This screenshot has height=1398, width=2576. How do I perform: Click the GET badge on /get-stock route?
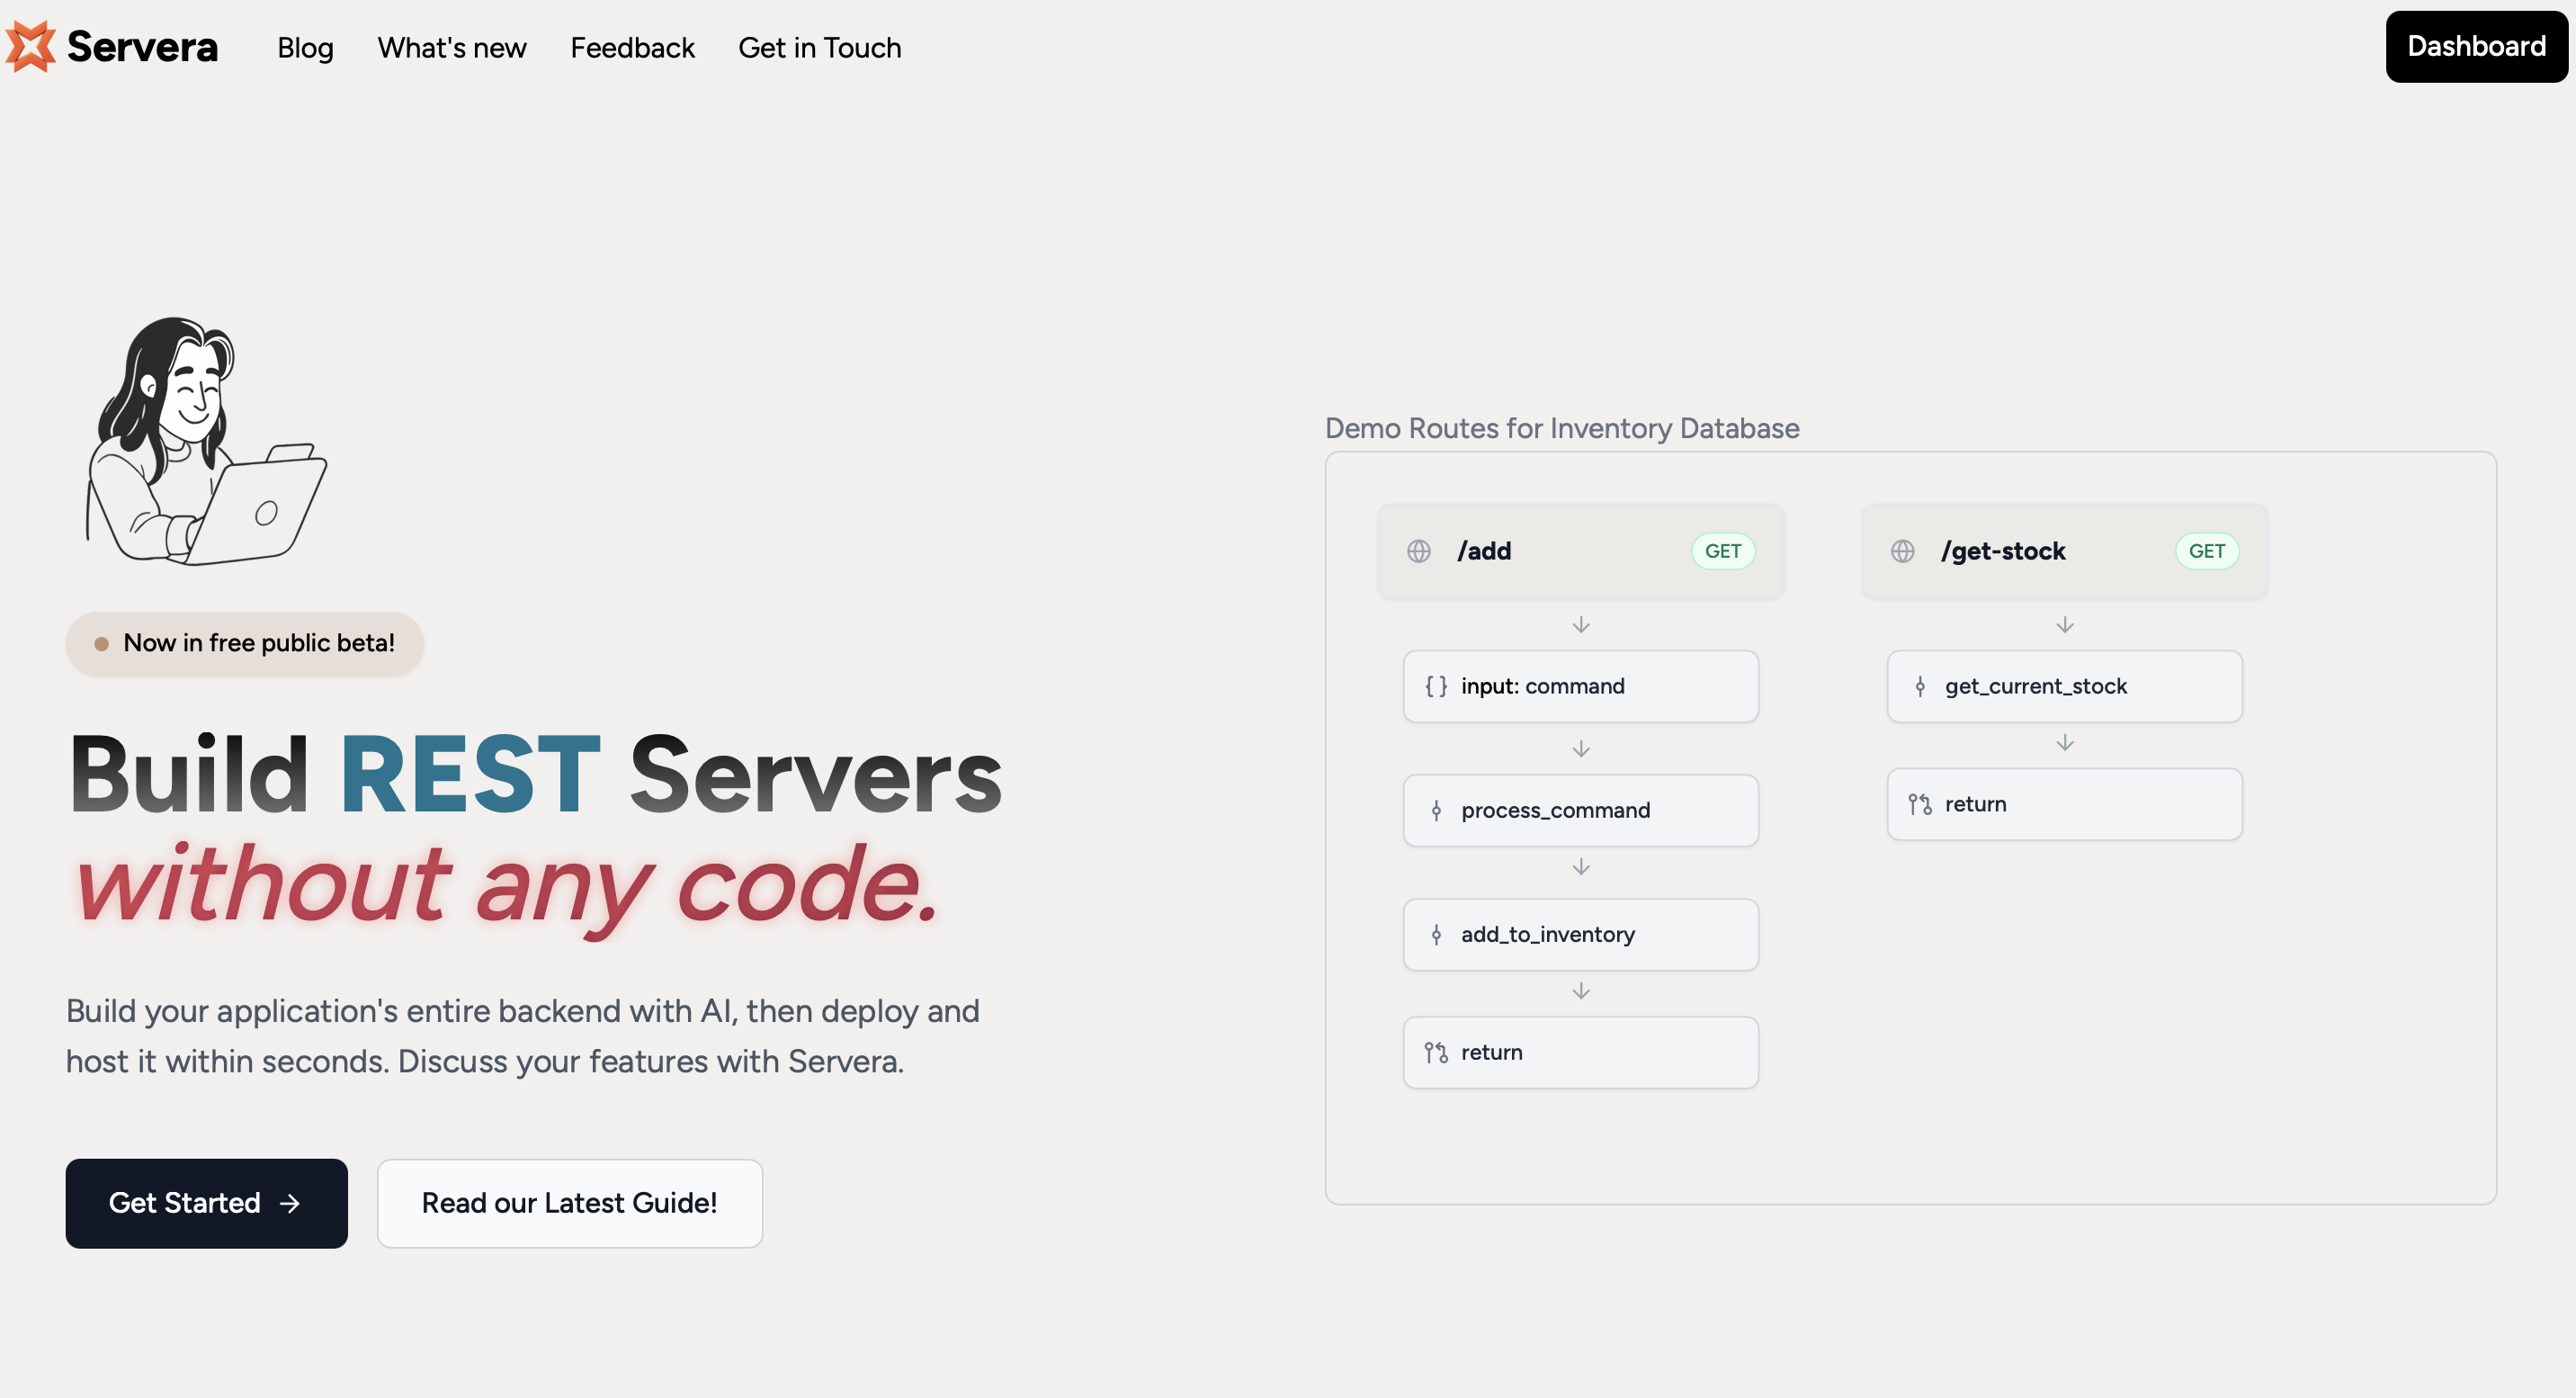2206,551
